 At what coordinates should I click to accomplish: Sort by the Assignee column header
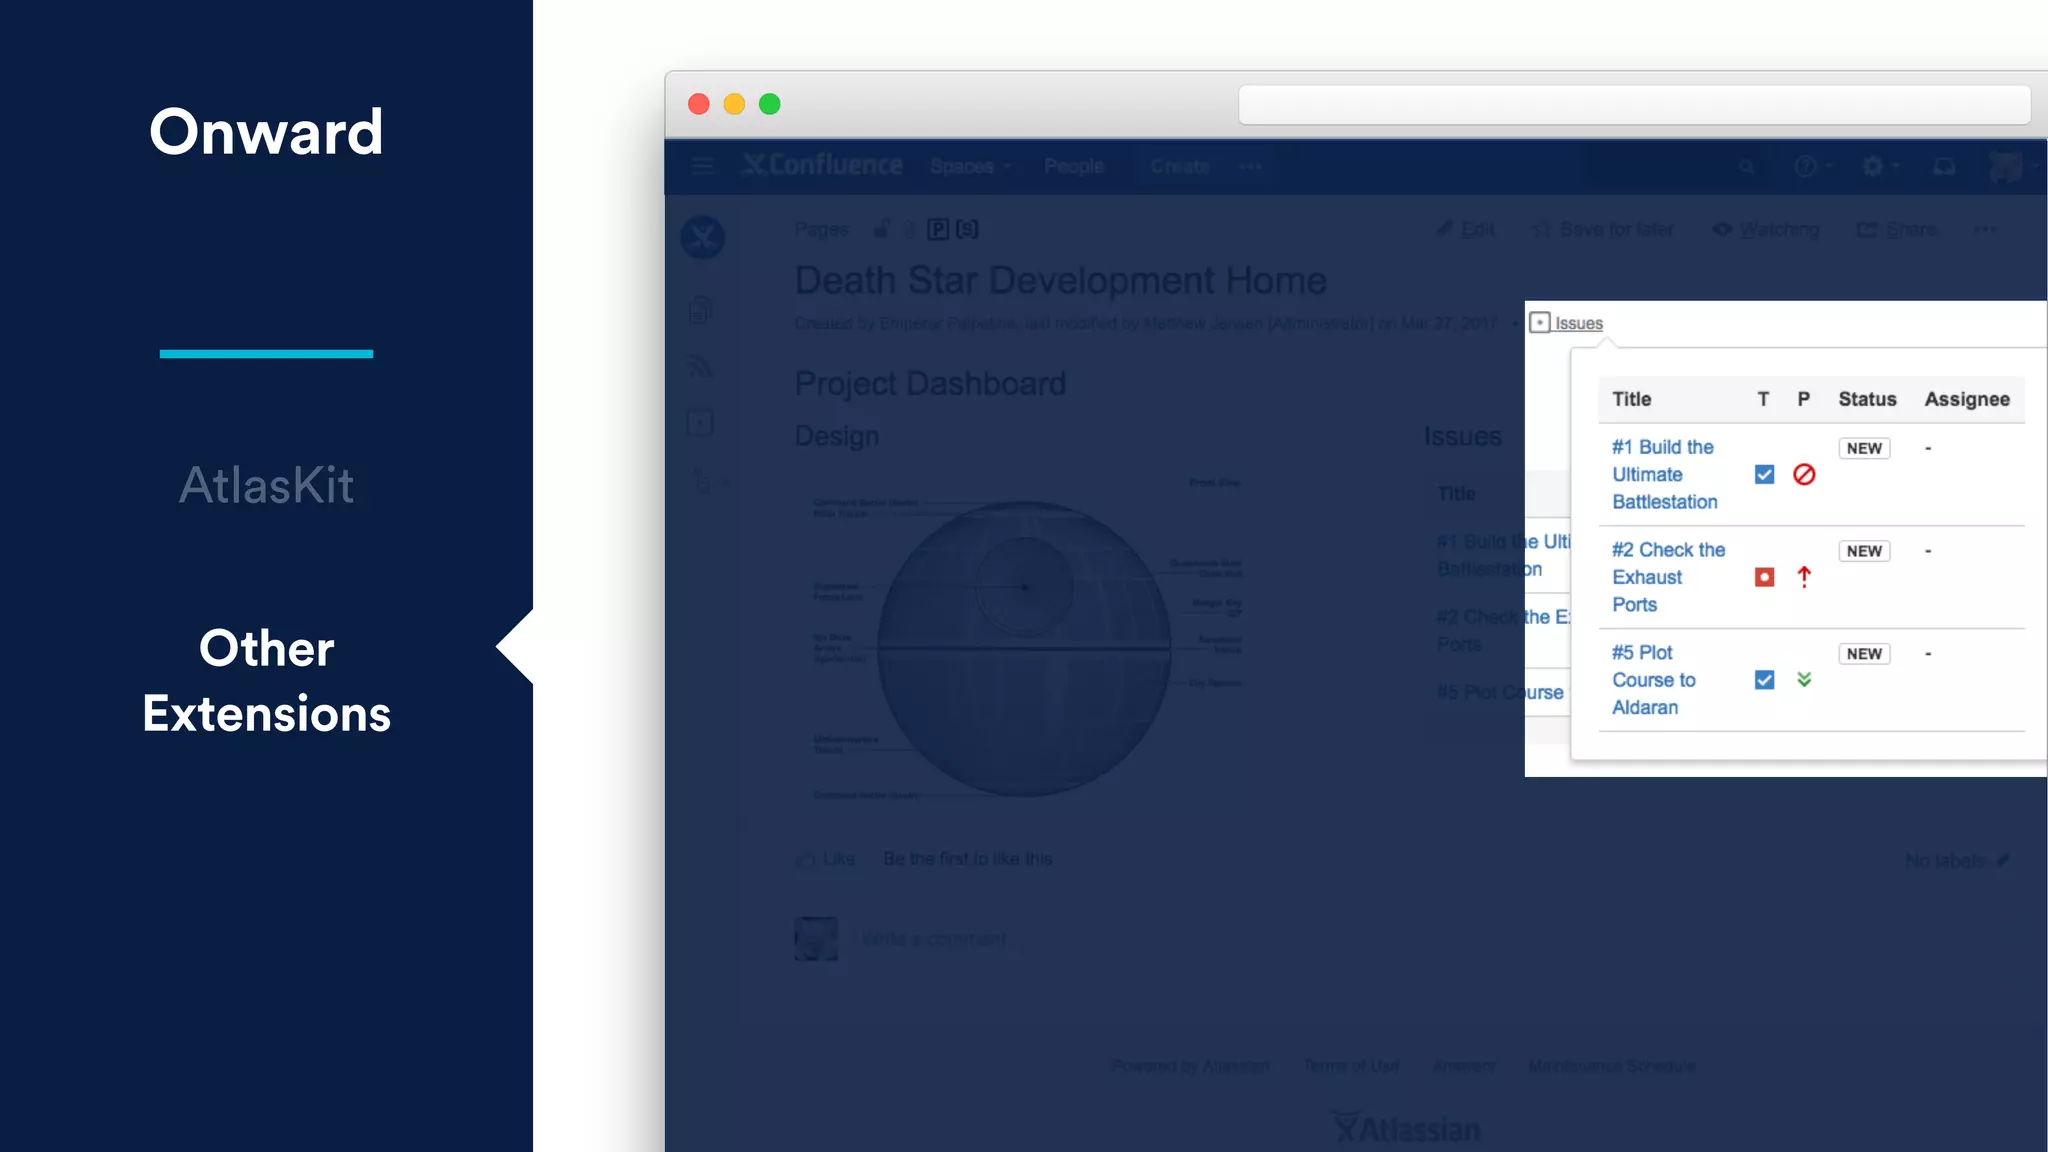pos(1967,399)
